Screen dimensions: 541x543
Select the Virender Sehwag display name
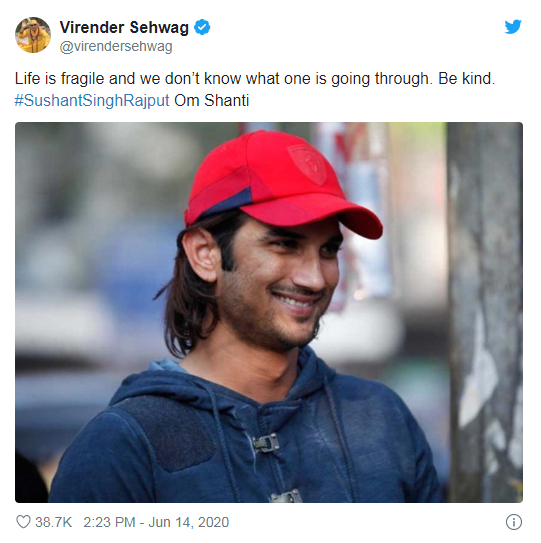pos(124,27)
